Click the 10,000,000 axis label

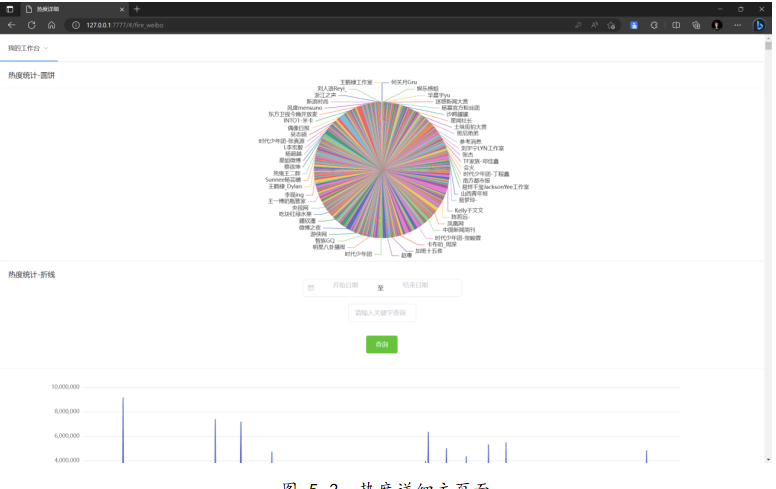pyautogui.click(x=65, y=387)
